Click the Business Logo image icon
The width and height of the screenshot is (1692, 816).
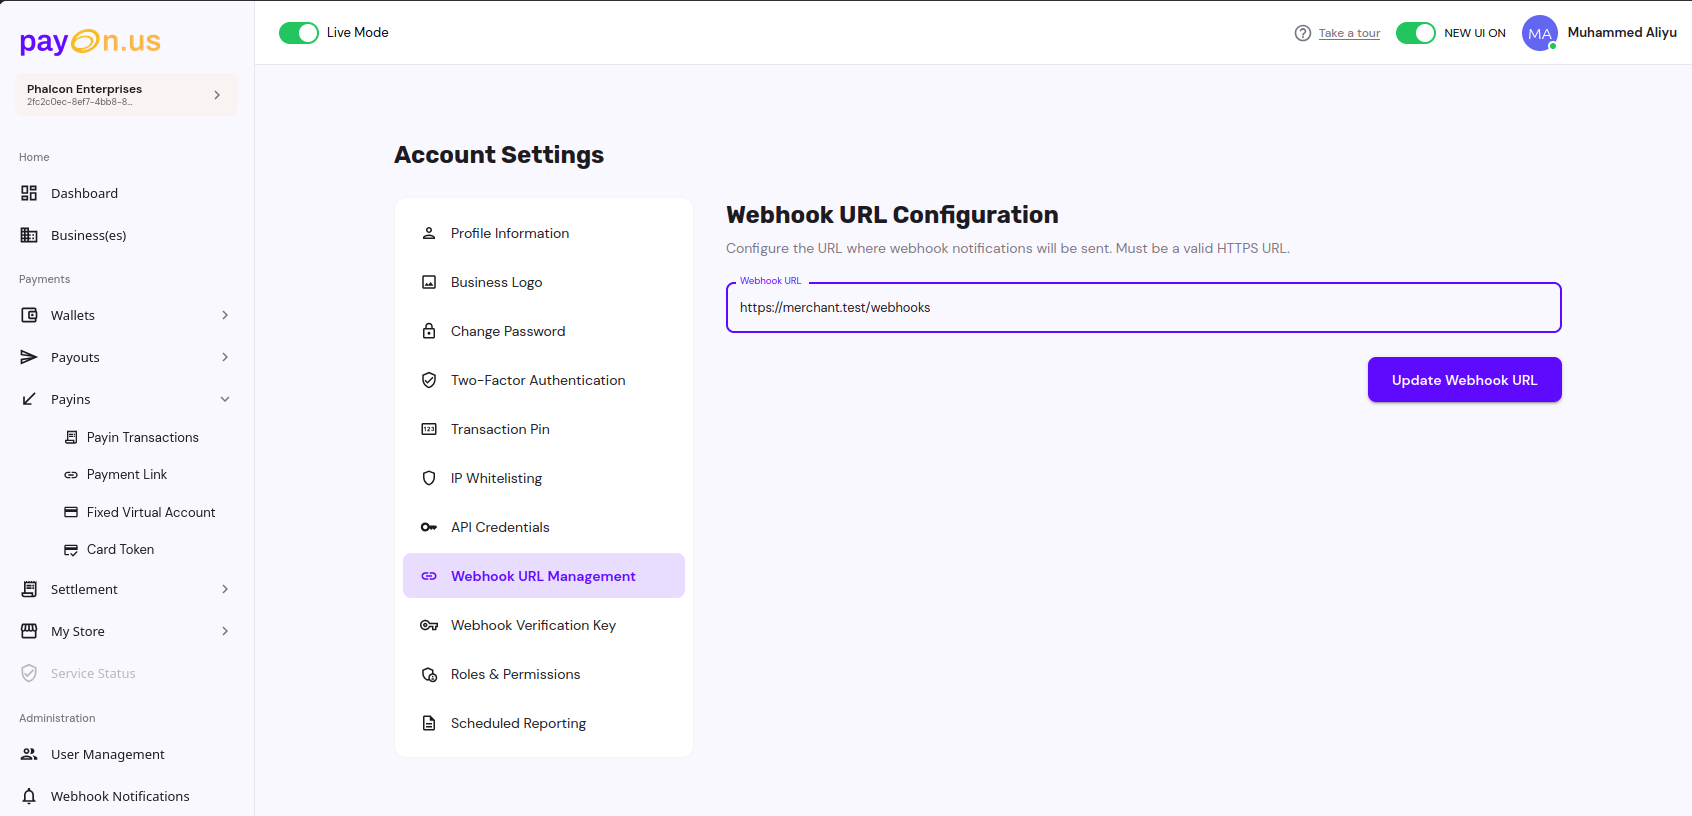click(x=429, y=282)
